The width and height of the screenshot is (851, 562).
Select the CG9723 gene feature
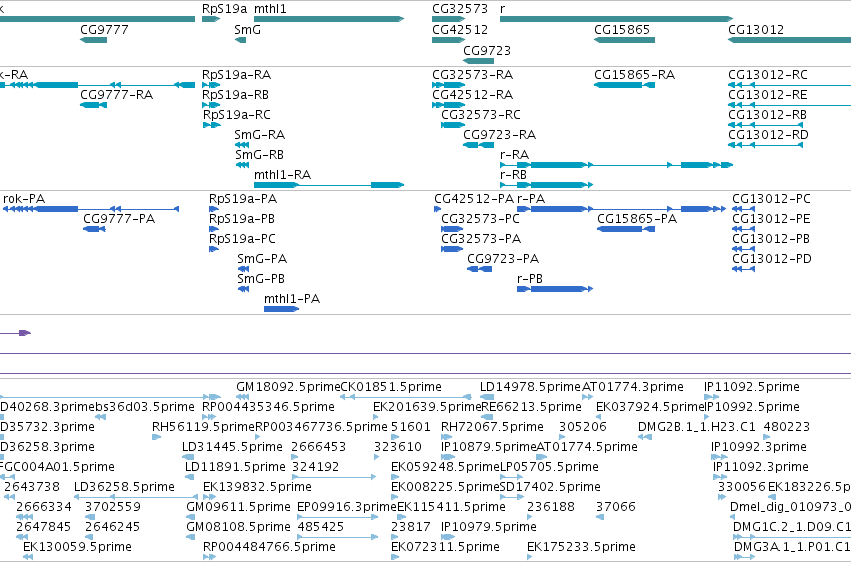478,61
